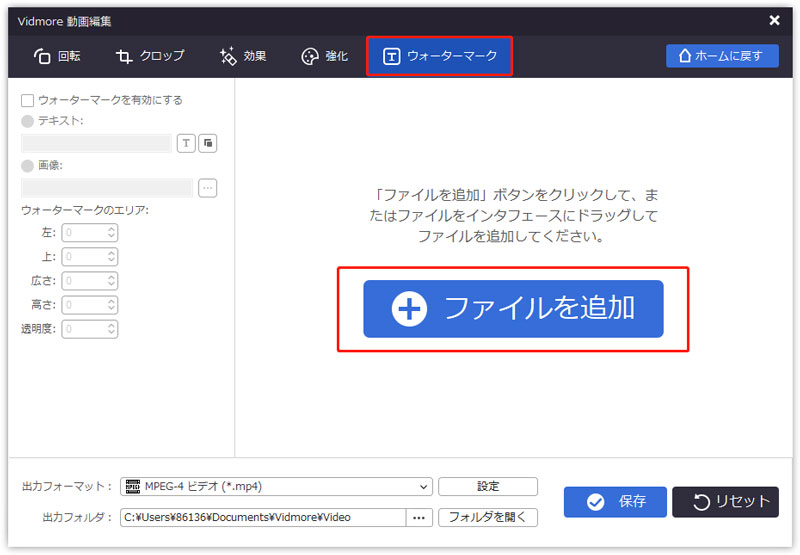Select the 強化 enhance tab
800x555 pixels.
tap(324, 56)
